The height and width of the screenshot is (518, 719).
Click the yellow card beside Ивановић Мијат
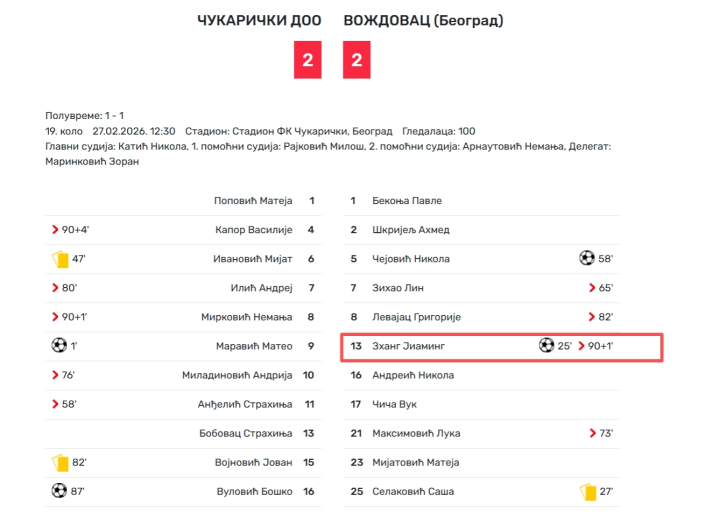pos(59,259)
